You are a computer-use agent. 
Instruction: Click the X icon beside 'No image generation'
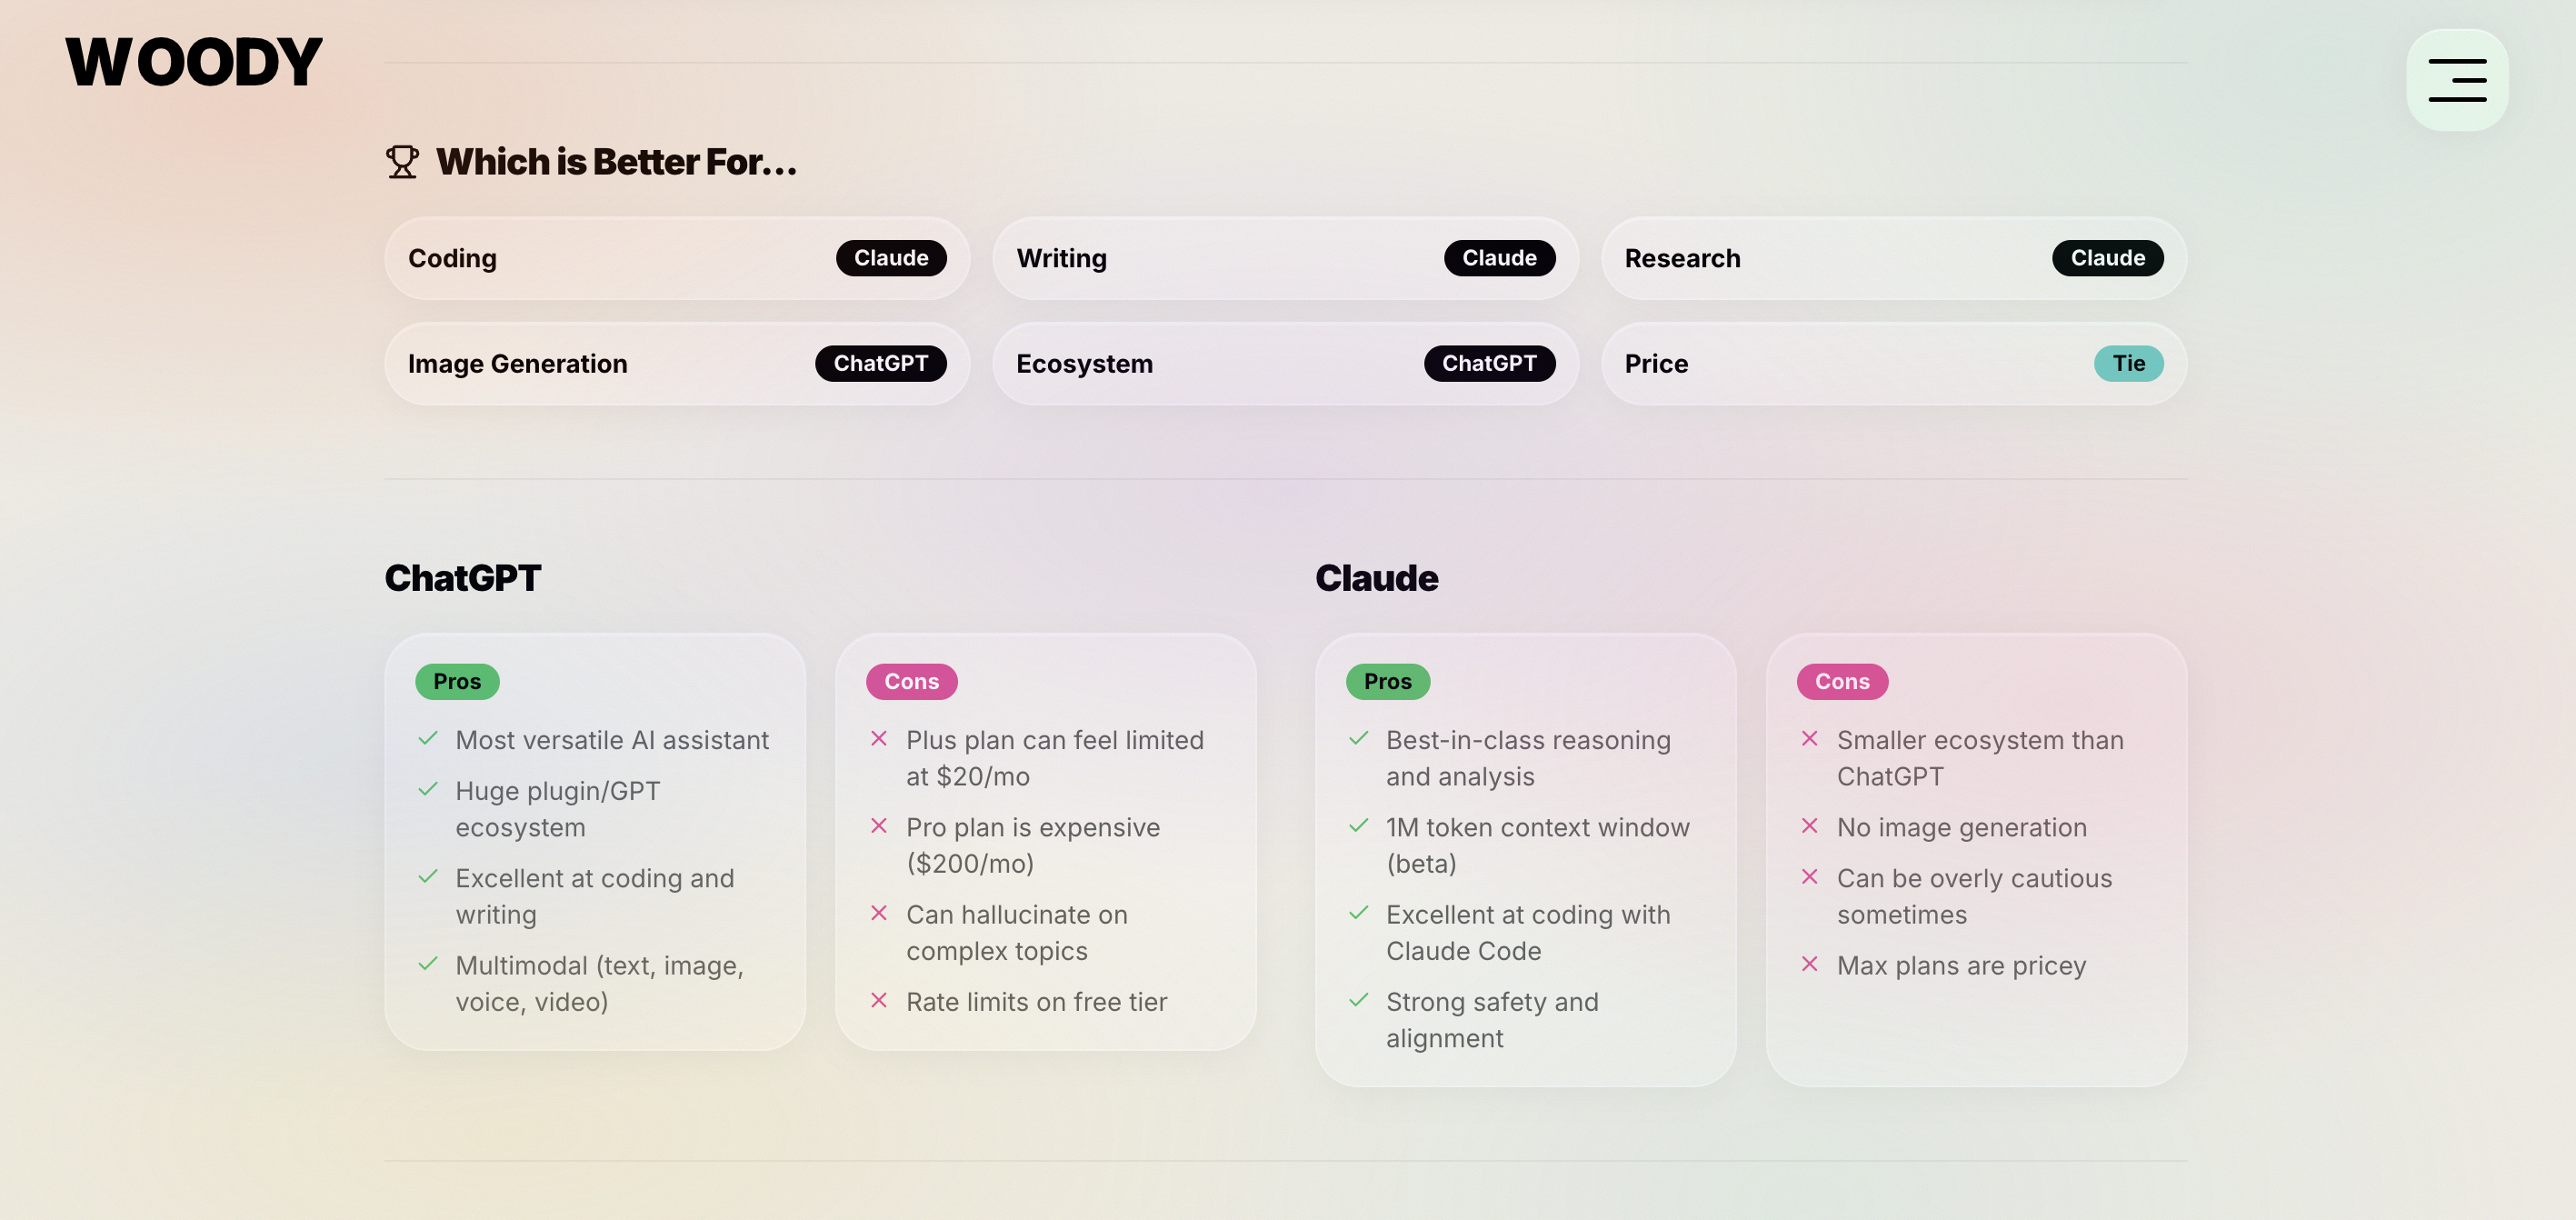point(1810,826)
